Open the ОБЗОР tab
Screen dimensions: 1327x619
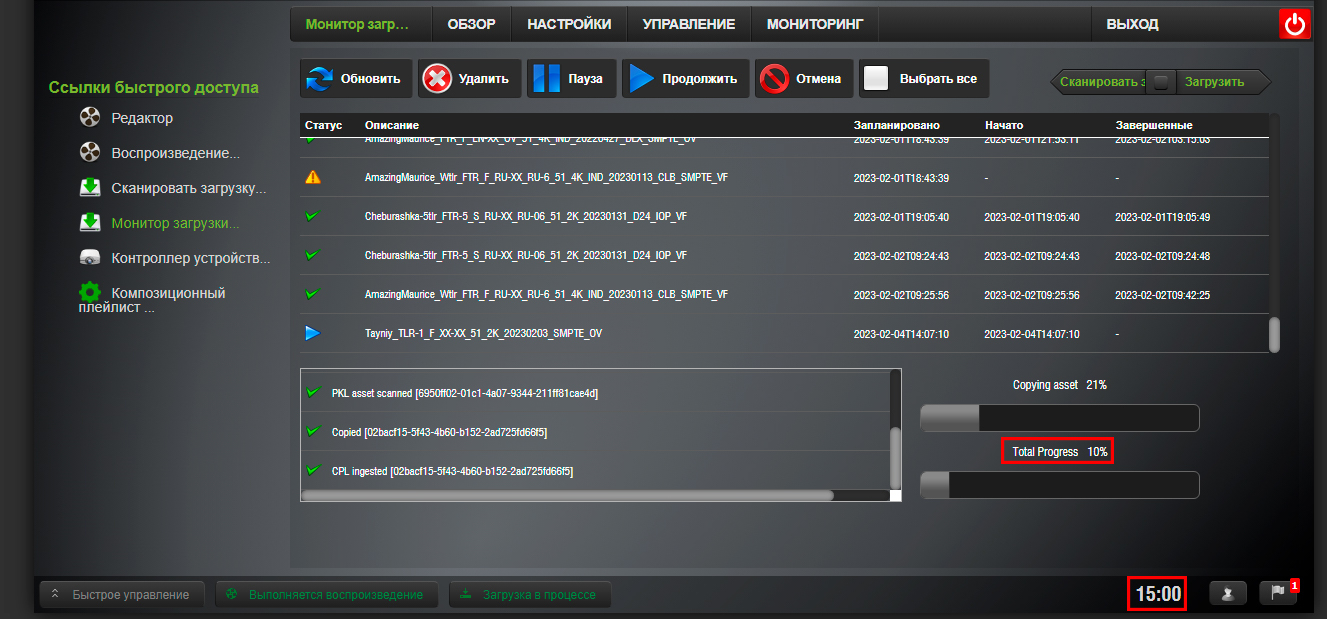[x=471, y=24]
